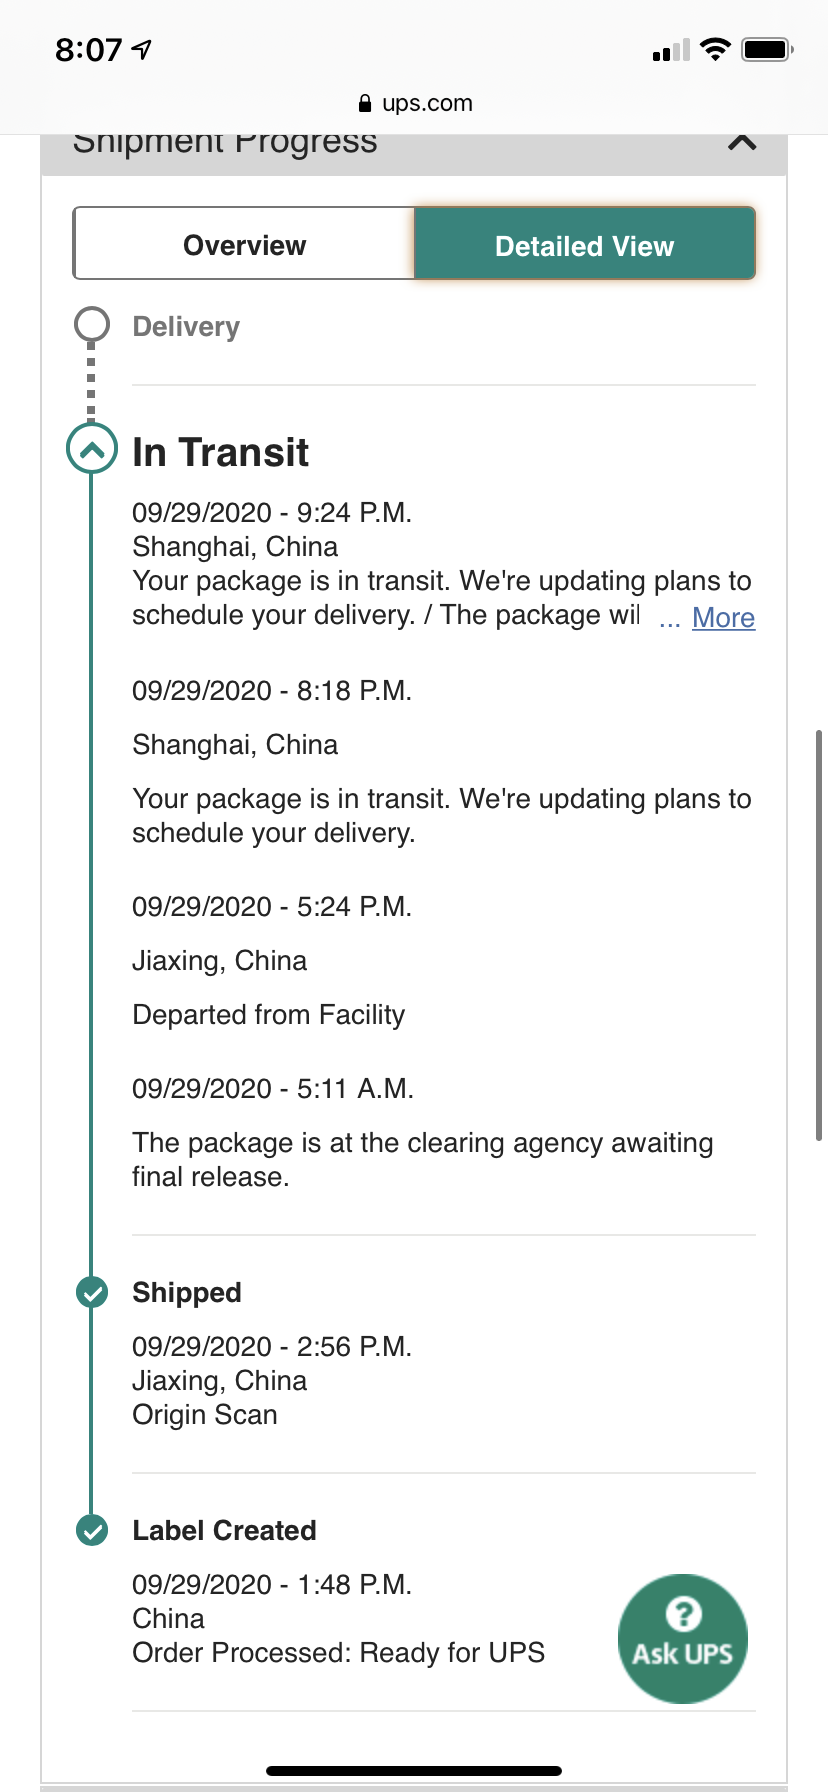The height and width of the screenshot is (1792, 828).
Task: Tap the question mark in Ask UPS
Action: pos(683,1613)
